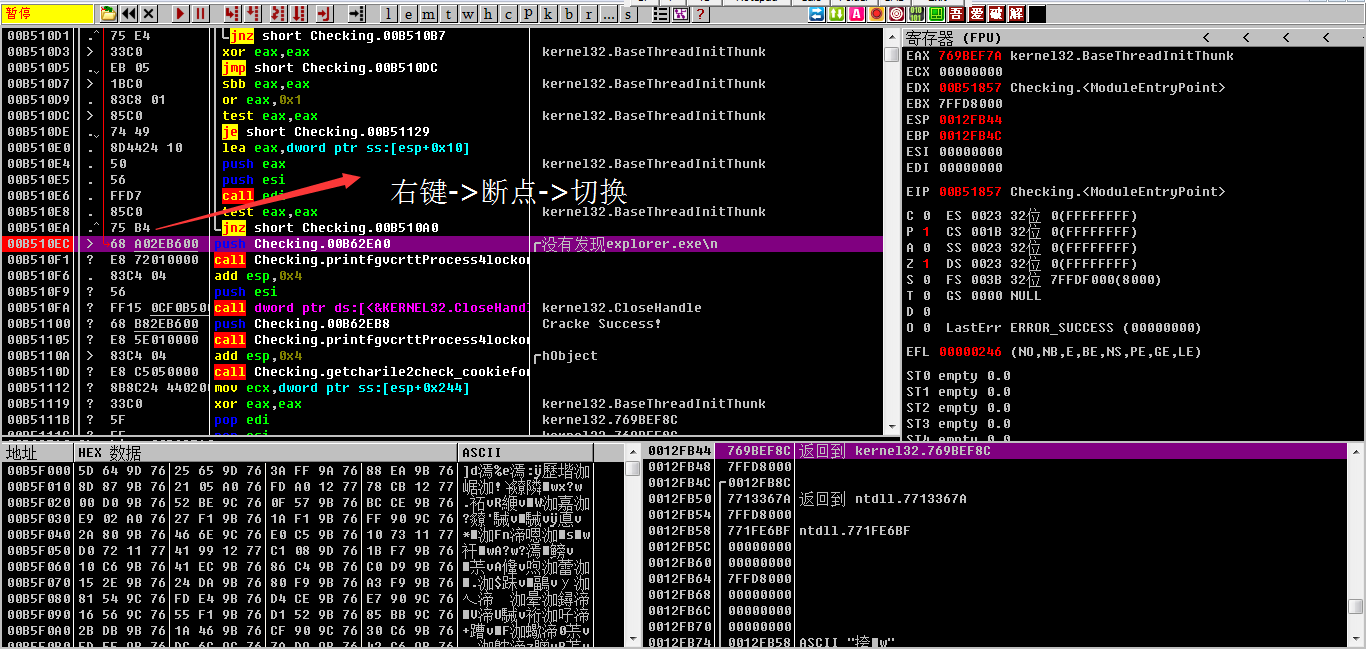Click the green window plugin icon
The image size is (1366, 649).
(936, 14)
